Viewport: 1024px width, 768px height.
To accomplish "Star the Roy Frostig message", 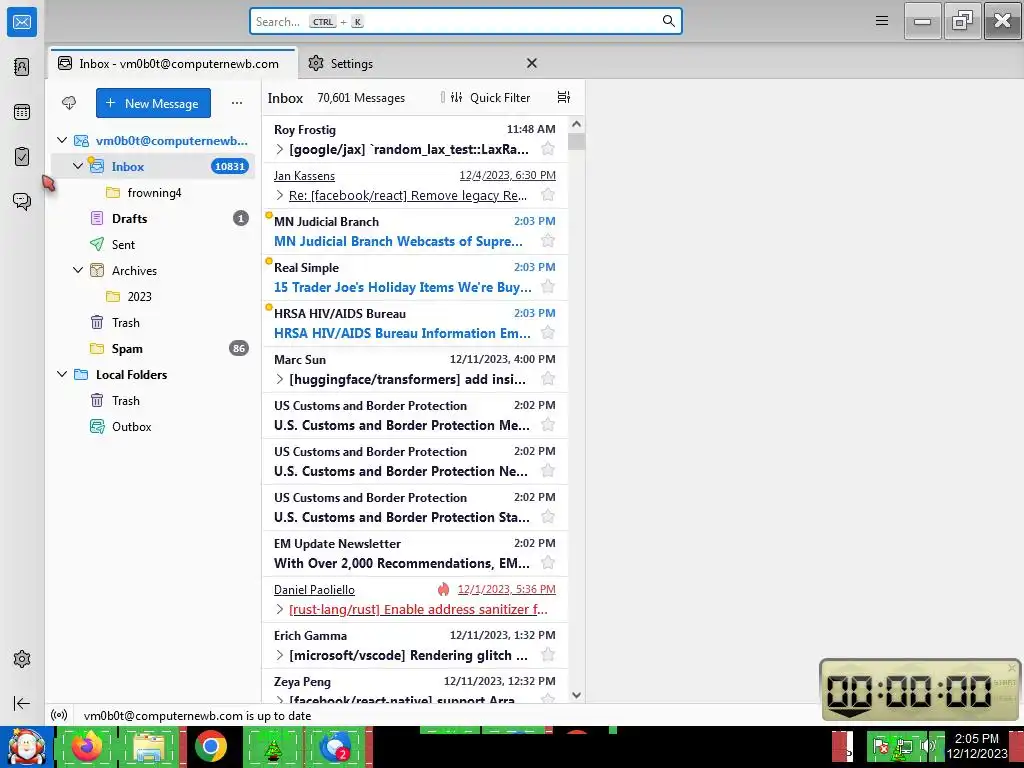I will pyautogui.click(x=548, y=149).
